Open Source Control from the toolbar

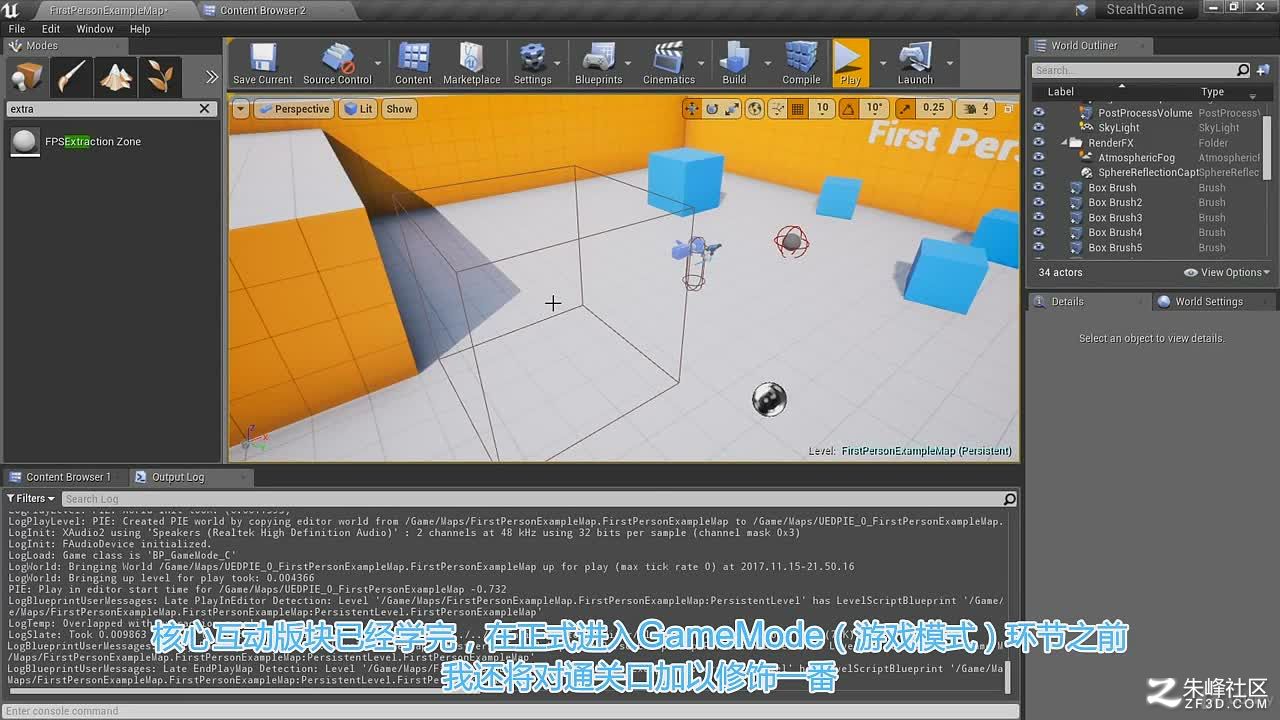(x=337, y=63)
